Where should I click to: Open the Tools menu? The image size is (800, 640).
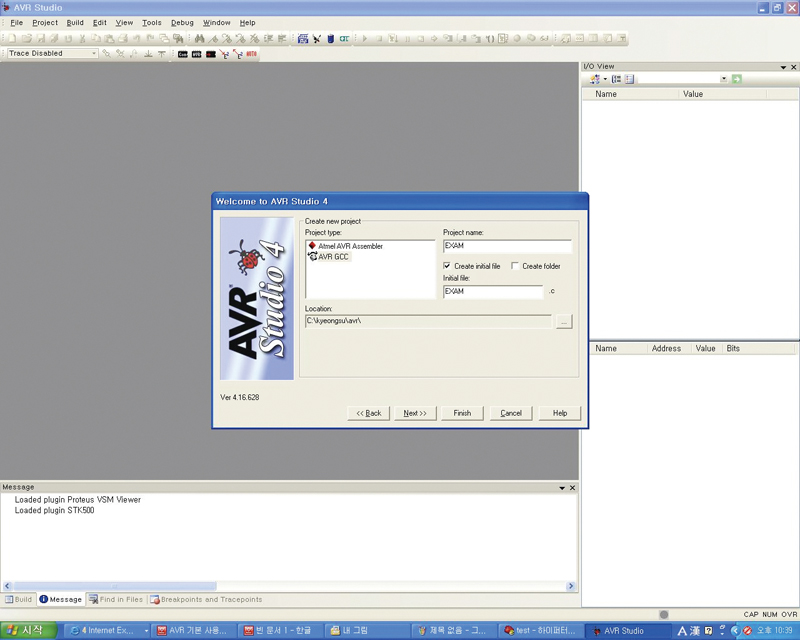(x=152, y=22)
